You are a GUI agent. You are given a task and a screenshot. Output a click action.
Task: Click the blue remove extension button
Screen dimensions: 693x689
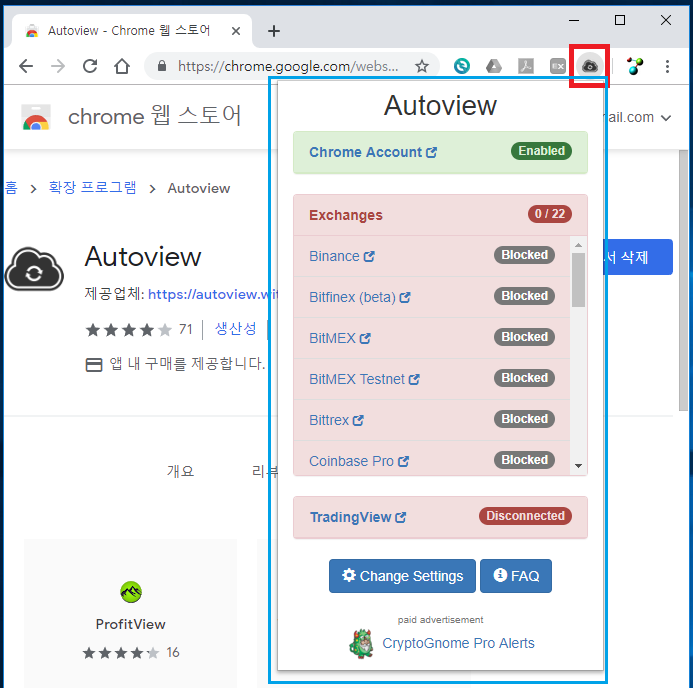[x=638, y=257]
